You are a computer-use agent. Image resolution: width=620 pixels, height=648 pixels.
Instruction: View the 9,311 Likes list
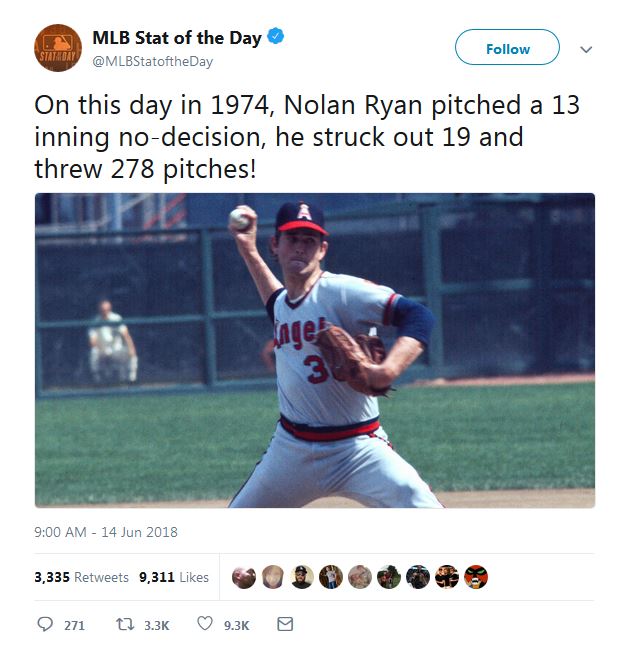174,577
